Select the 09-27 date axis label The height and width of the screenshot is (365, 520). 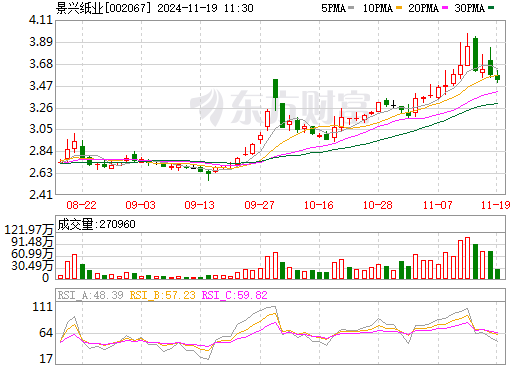coord(259,205)
